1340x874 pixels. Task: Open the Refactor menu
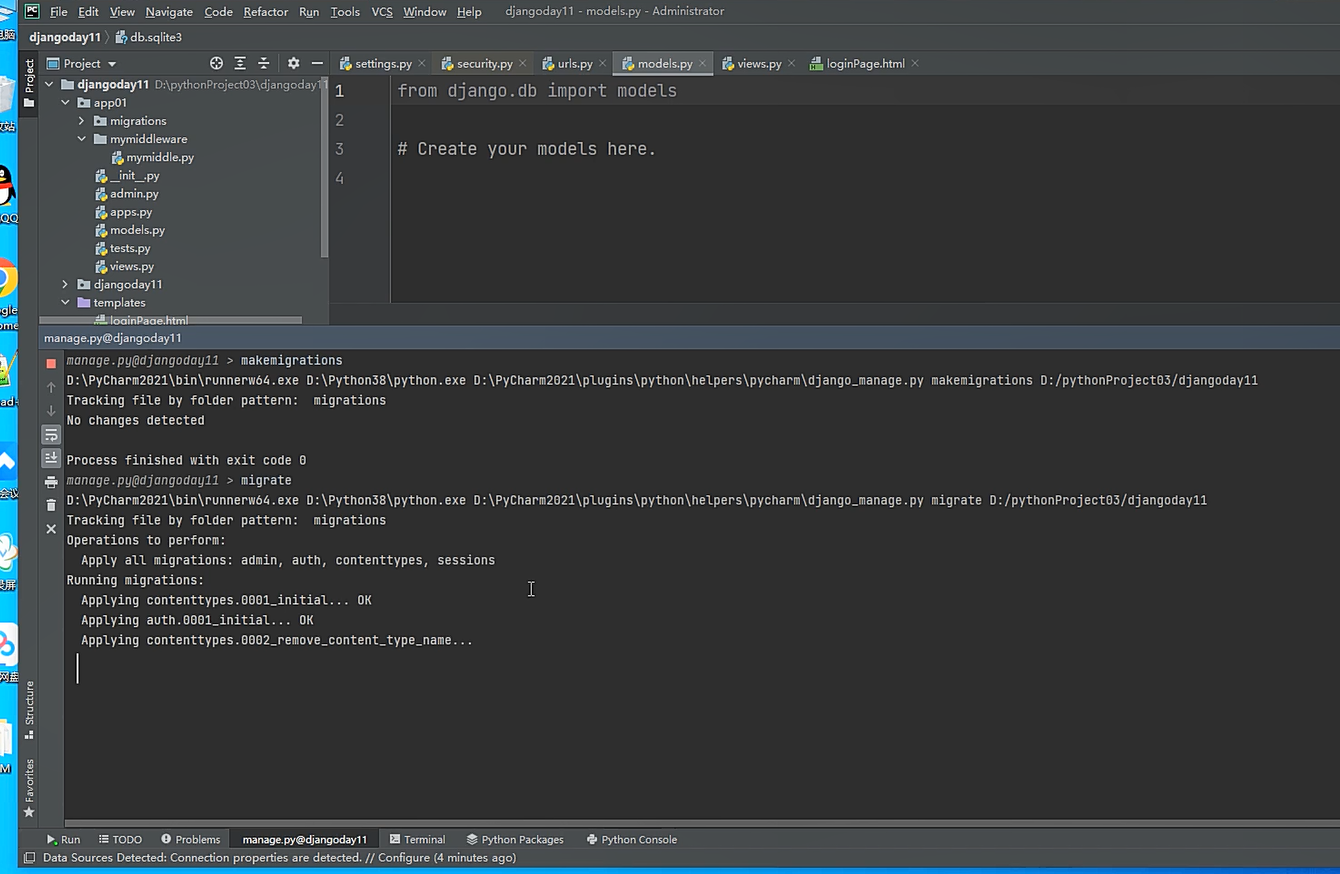point(265,12)
